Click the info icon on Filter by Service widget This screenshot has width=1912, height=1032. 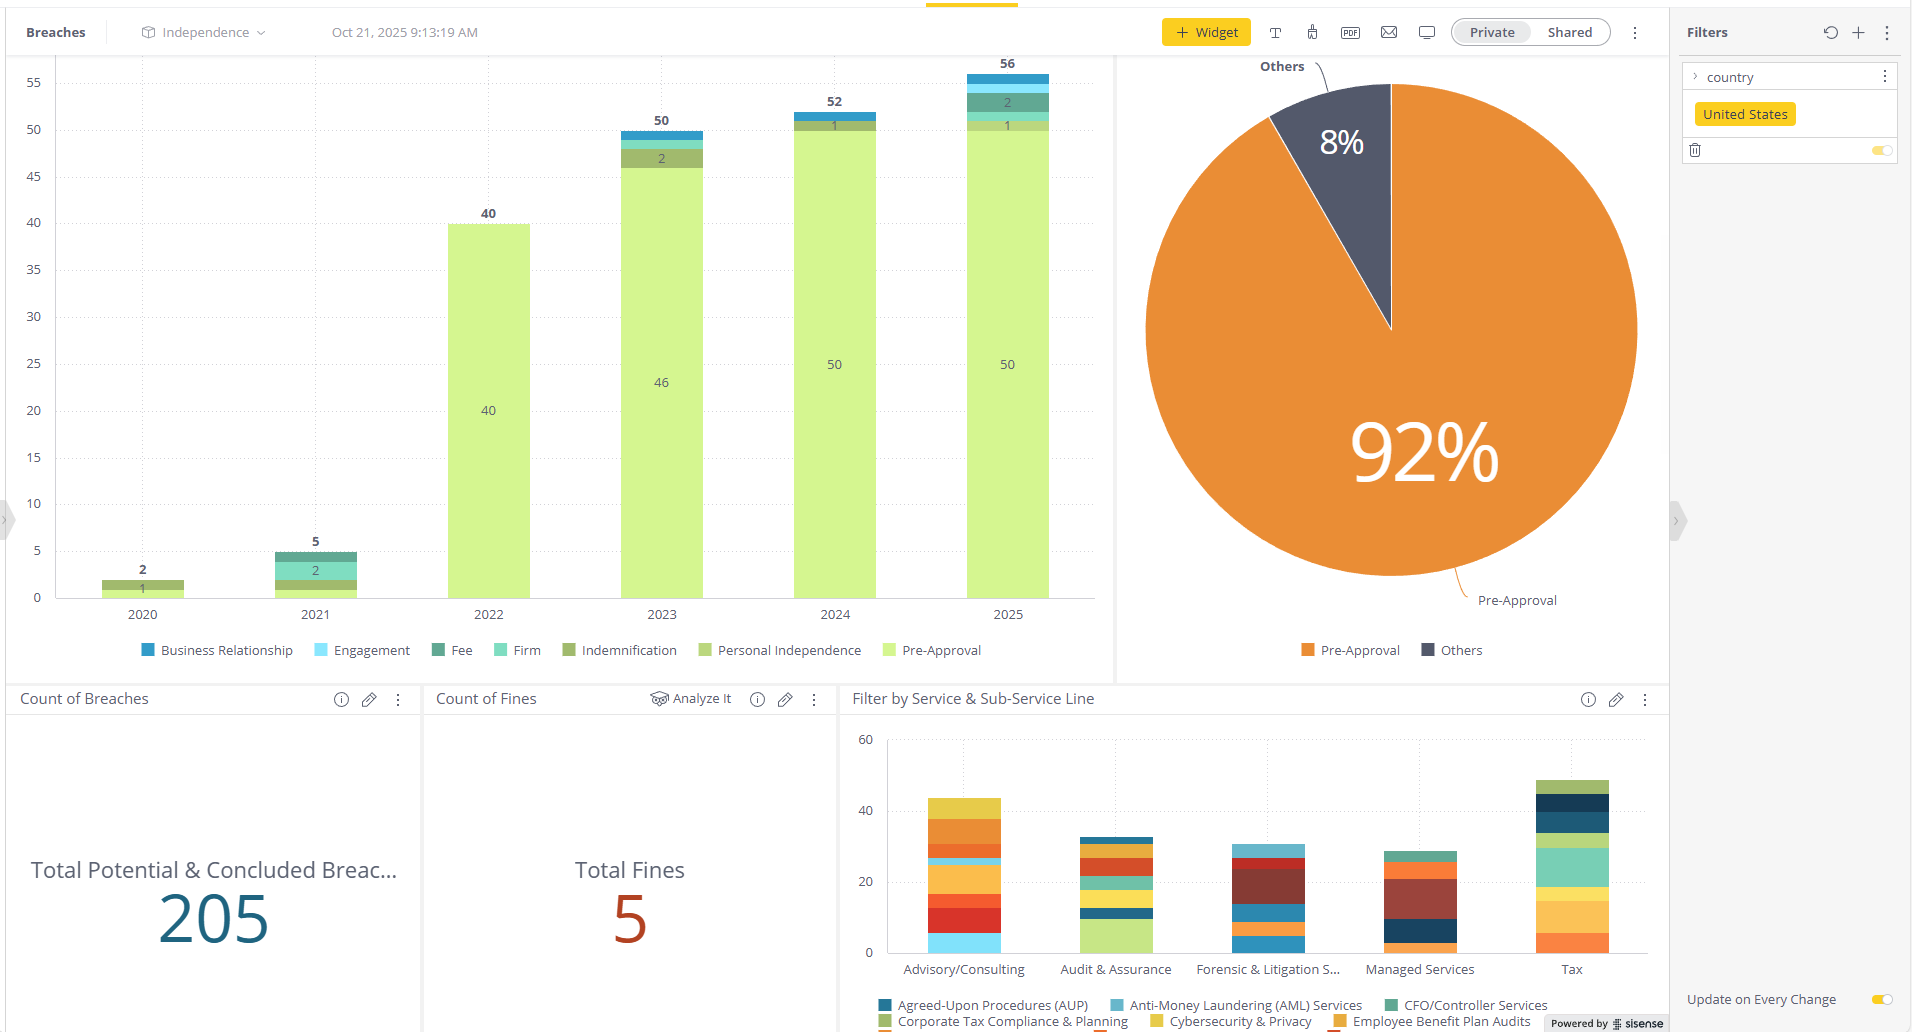(1588, 699)
